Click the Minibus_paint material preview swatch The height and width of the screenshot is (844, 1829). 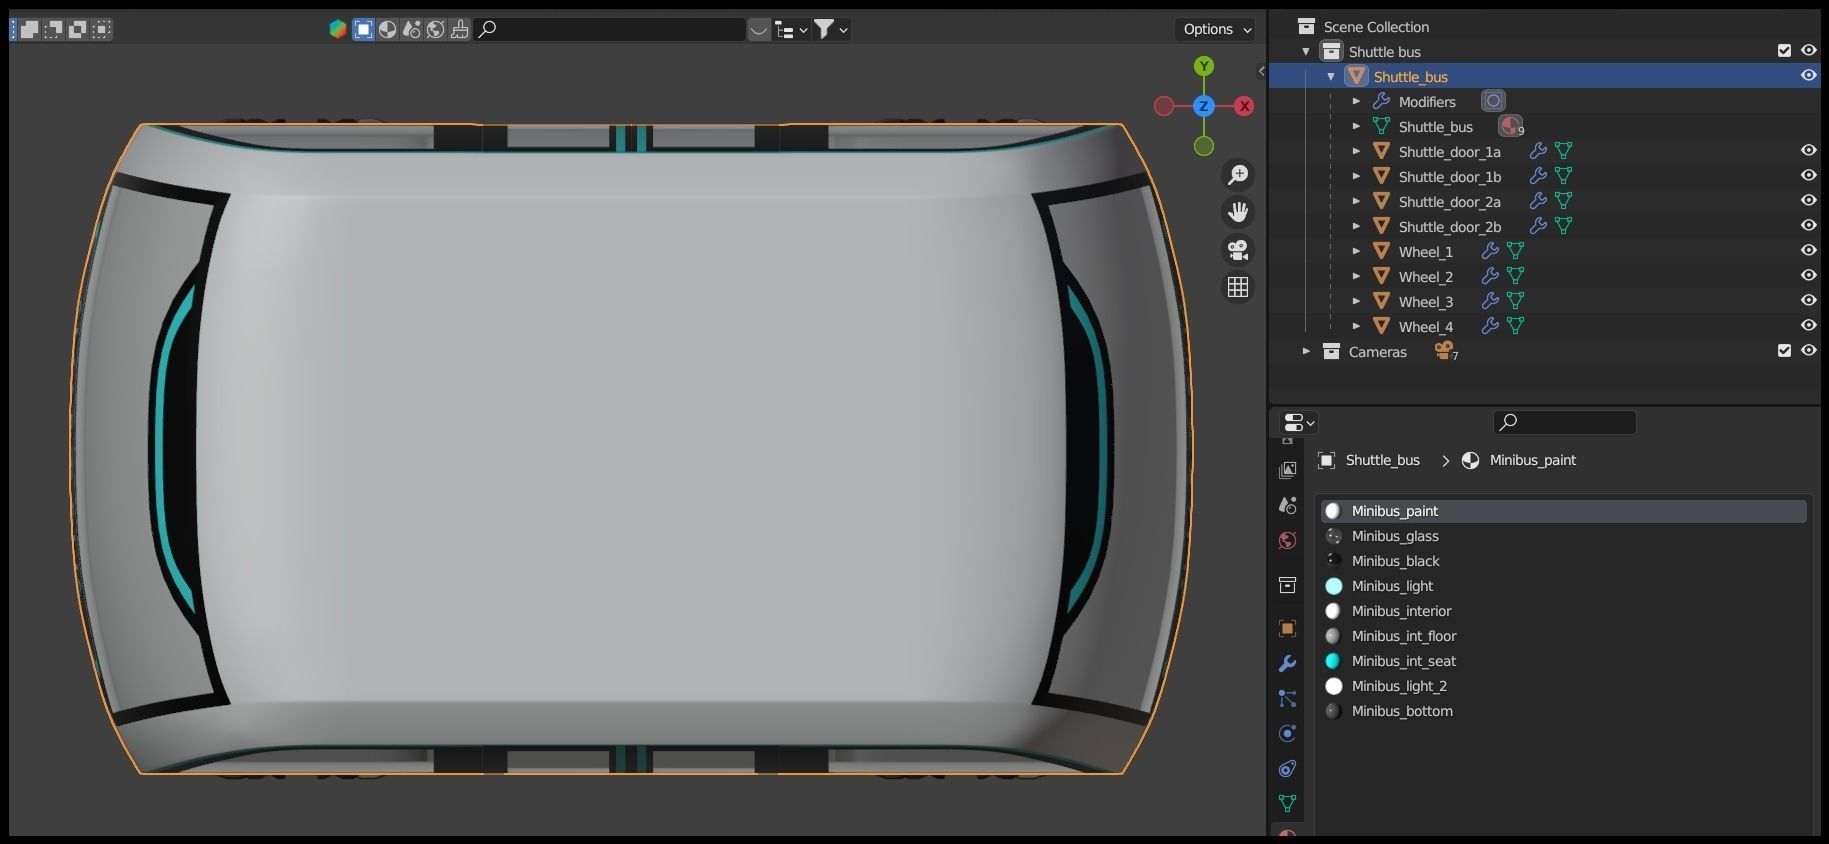click(x=1333, y=511)
